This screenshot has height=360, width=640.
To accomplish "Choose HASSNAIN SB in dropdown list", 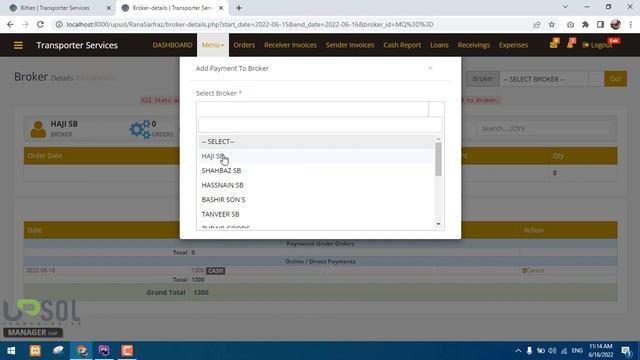I will coord(316,185).
